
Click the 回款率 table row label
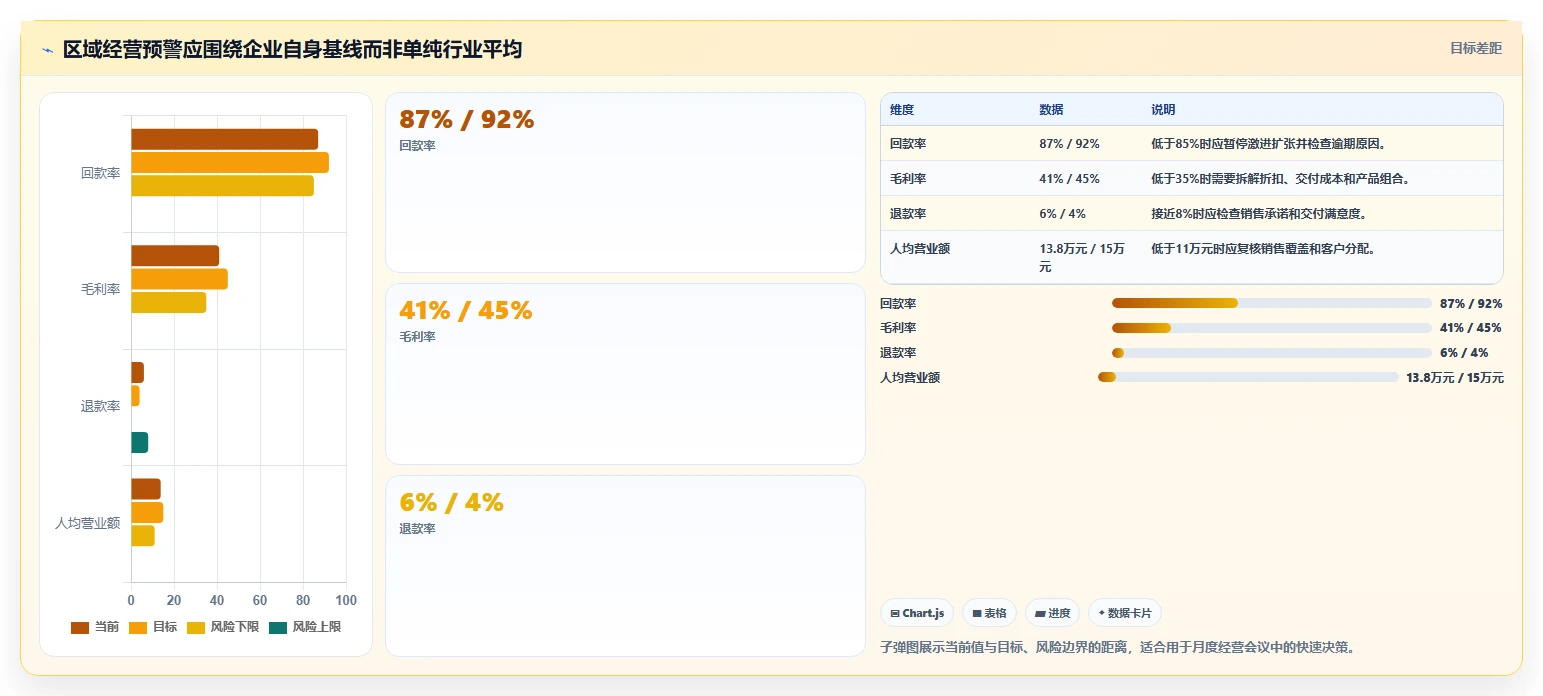(x=908, y=144)
